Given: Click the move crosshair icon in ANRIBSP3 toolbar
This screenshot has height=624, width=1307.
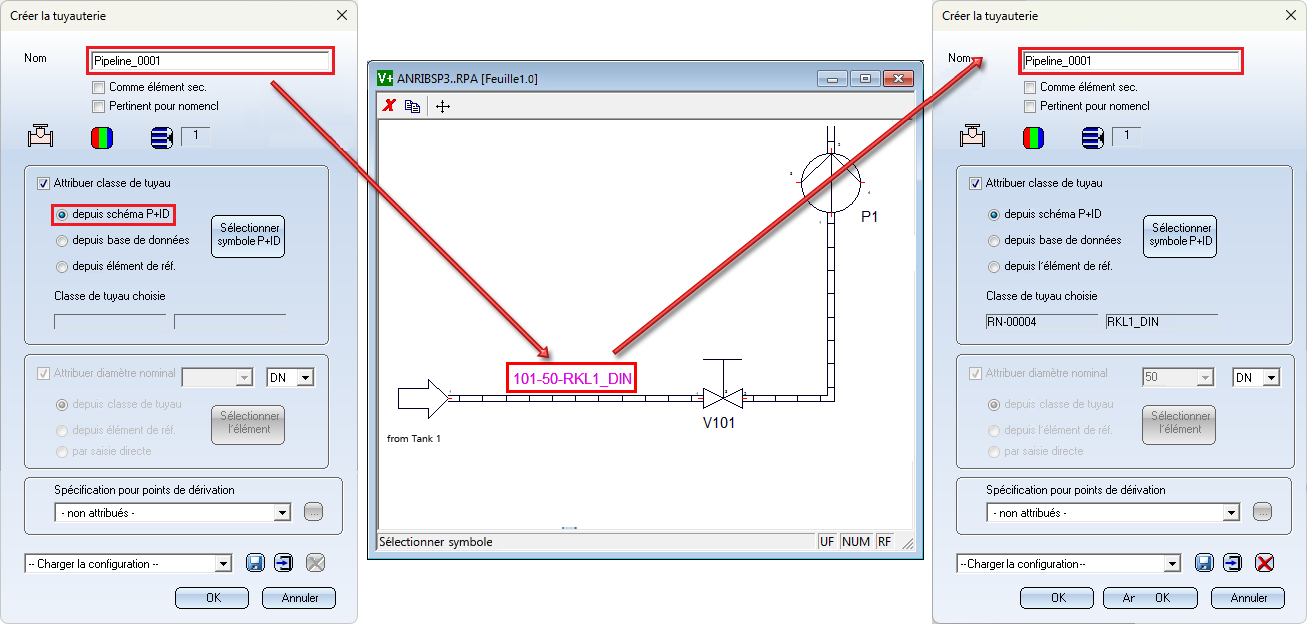Looking at the screenshot, I should coord(443,106).
